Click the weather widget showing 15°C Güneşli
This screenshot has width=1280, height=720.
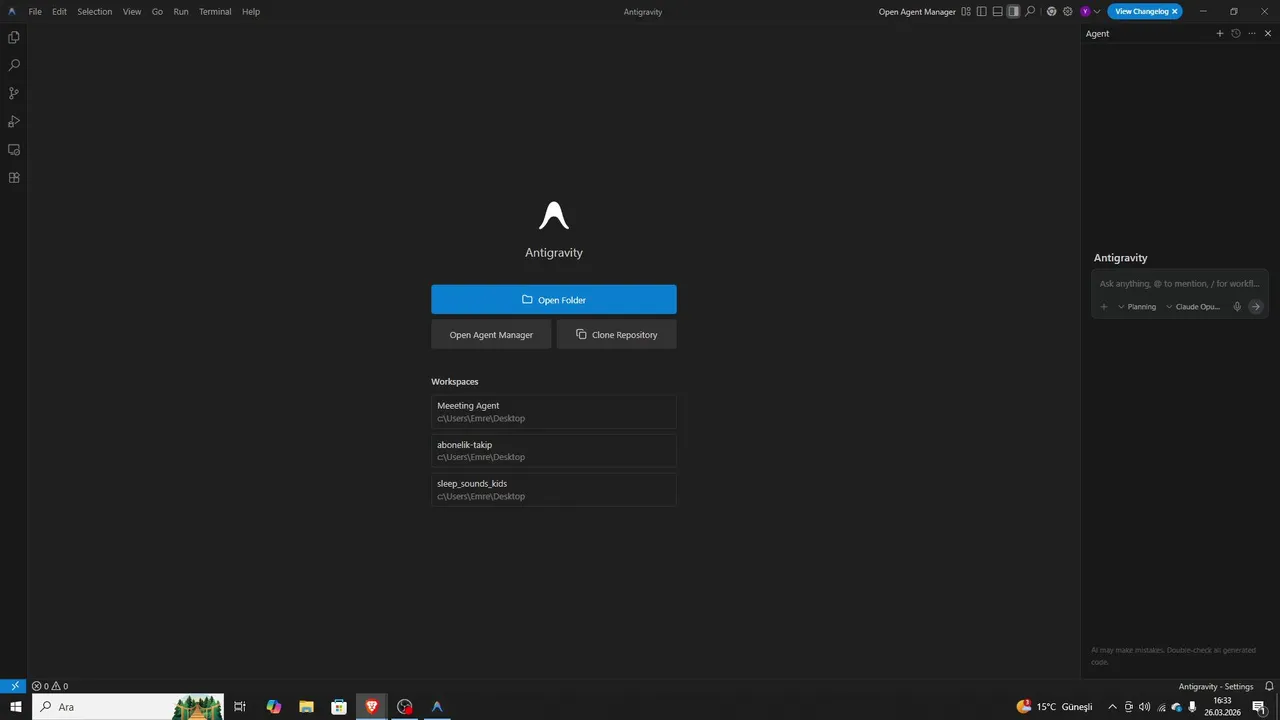coord(1055,707)
